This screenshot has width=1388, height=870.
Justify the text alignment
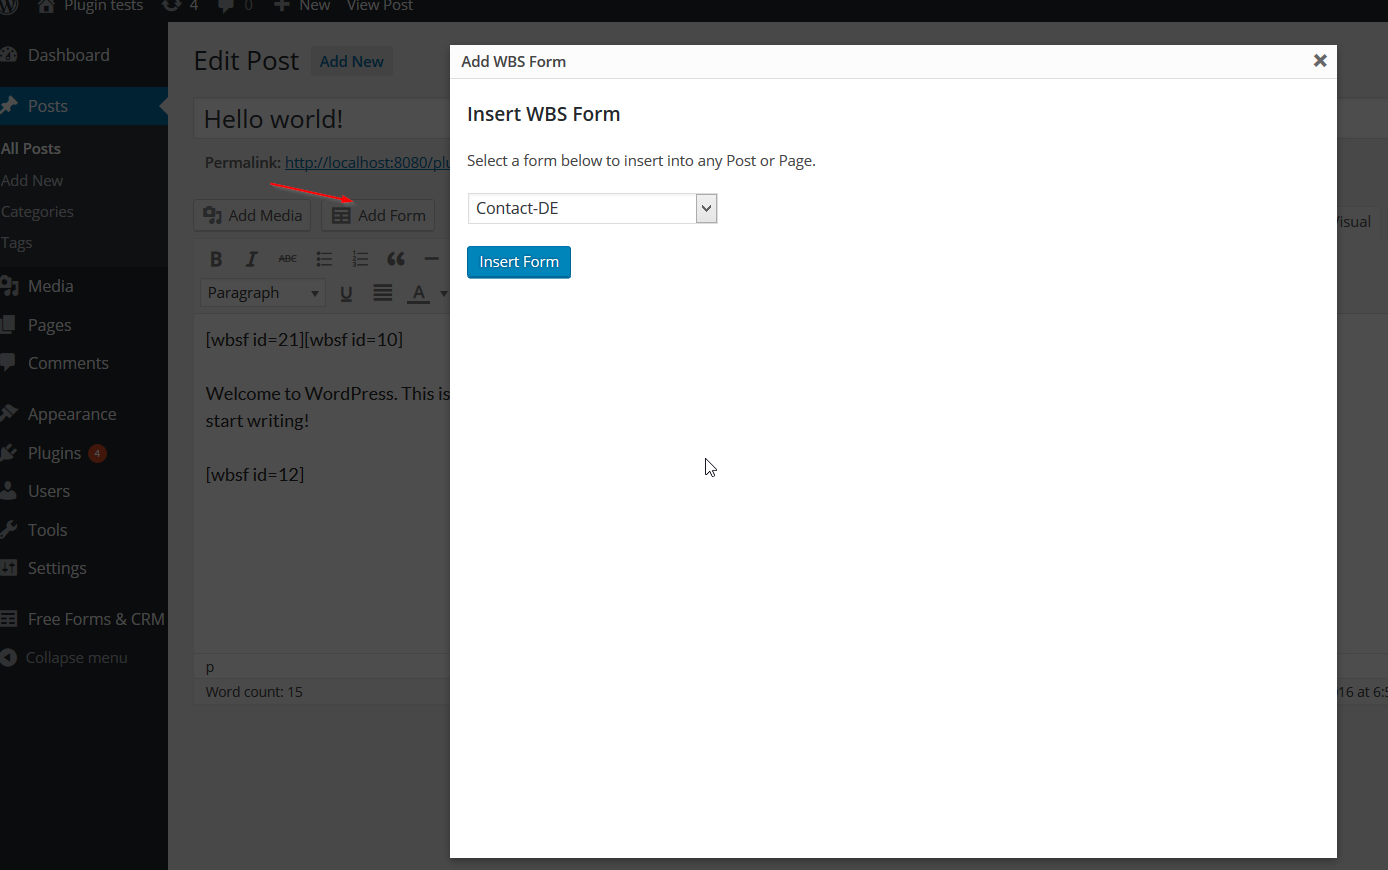pyautogui.click(x=382, y=293)
